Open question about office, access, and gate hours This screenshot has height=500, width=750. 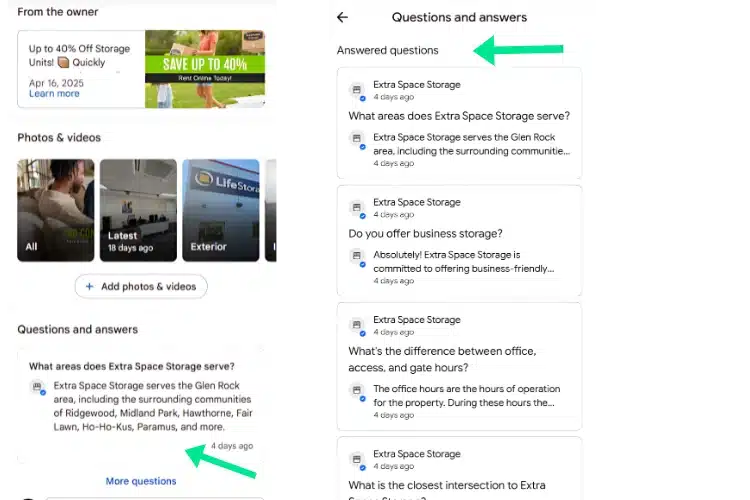pos(442,359)
